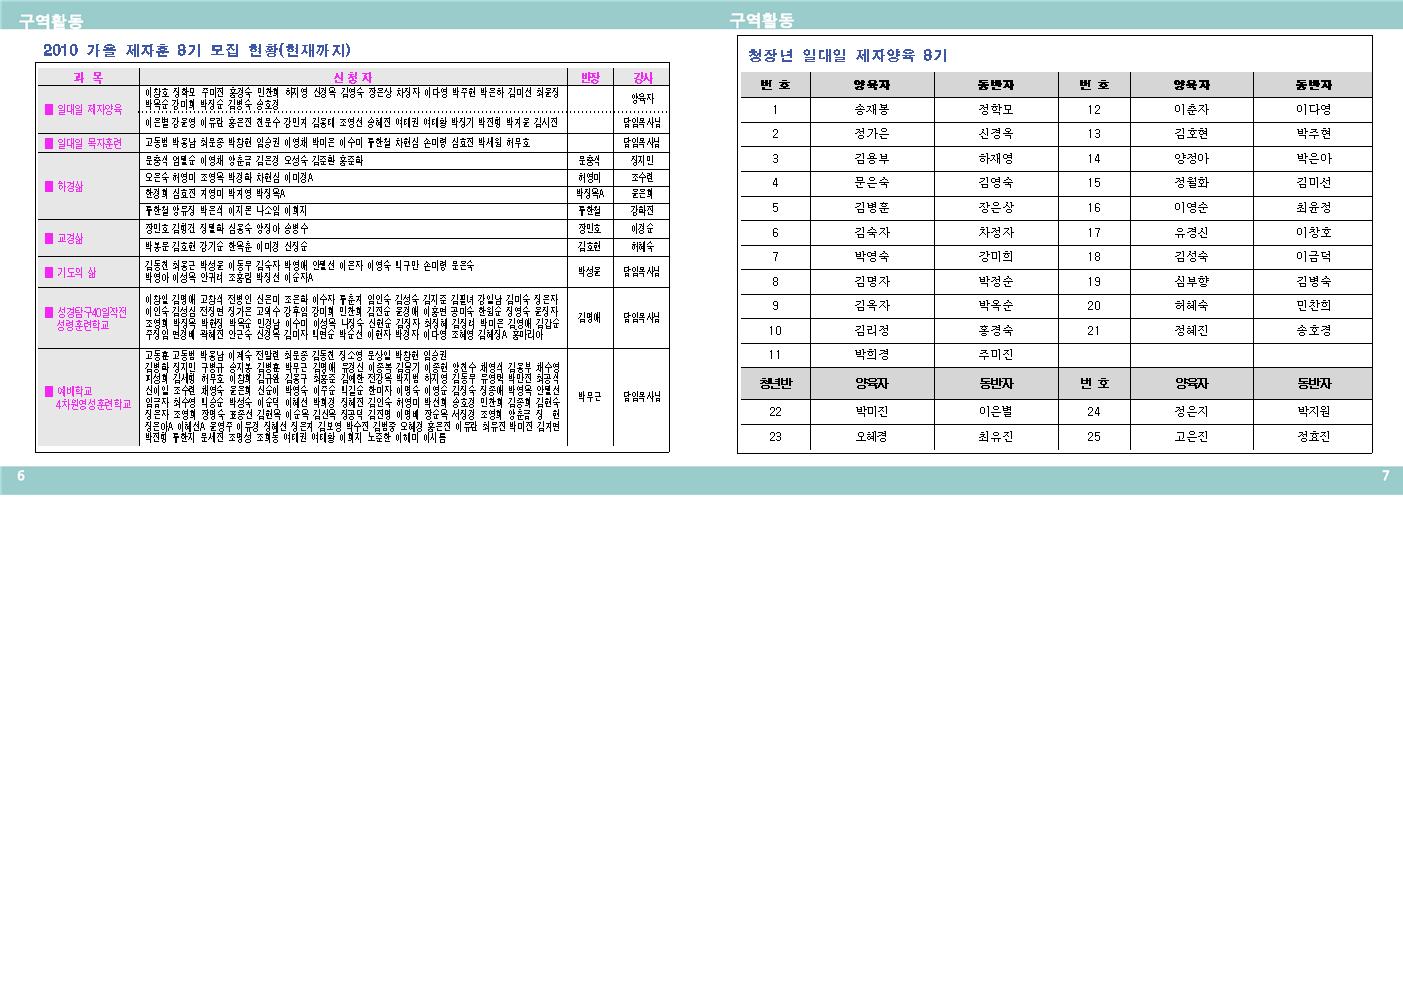Click page number 6 in the footer
Image resolution: width=1403 pixels, height=992 pixels.
20,477
